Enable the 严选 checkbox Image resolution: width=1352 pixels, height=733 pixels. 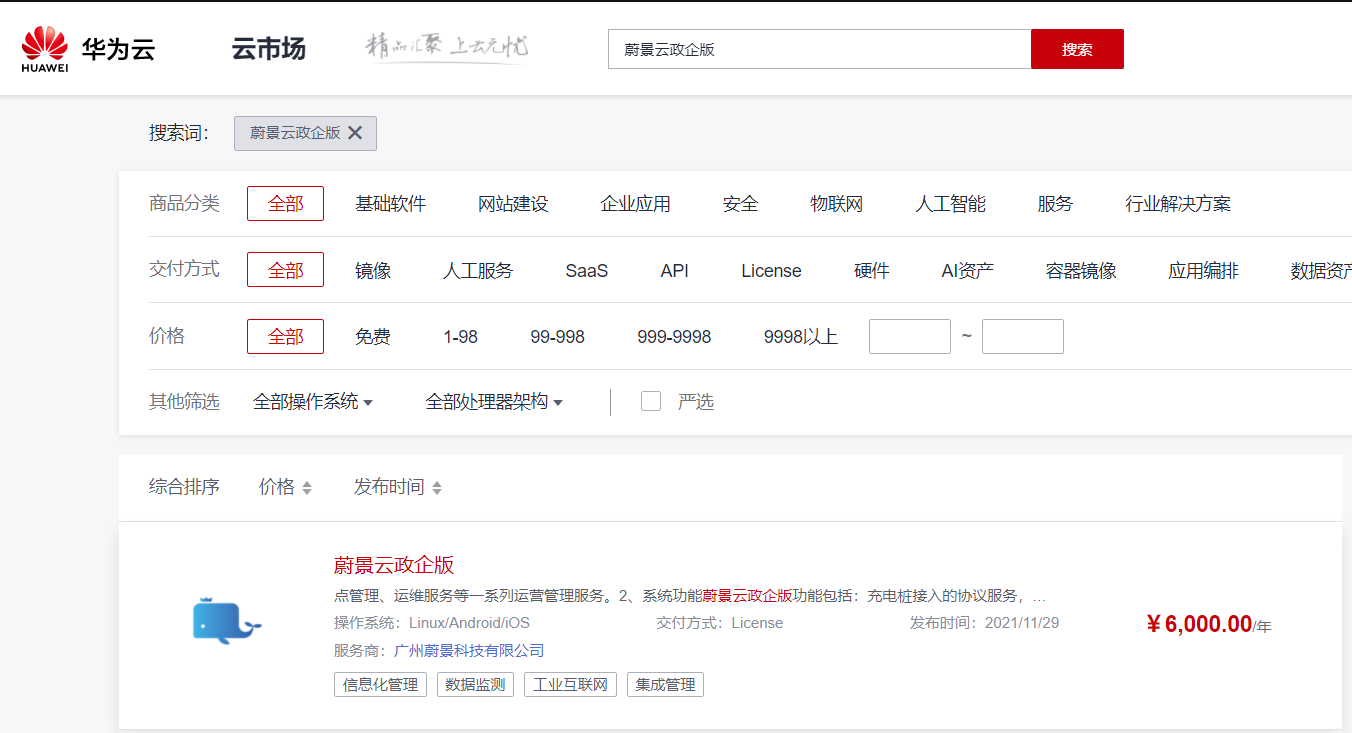651,402
